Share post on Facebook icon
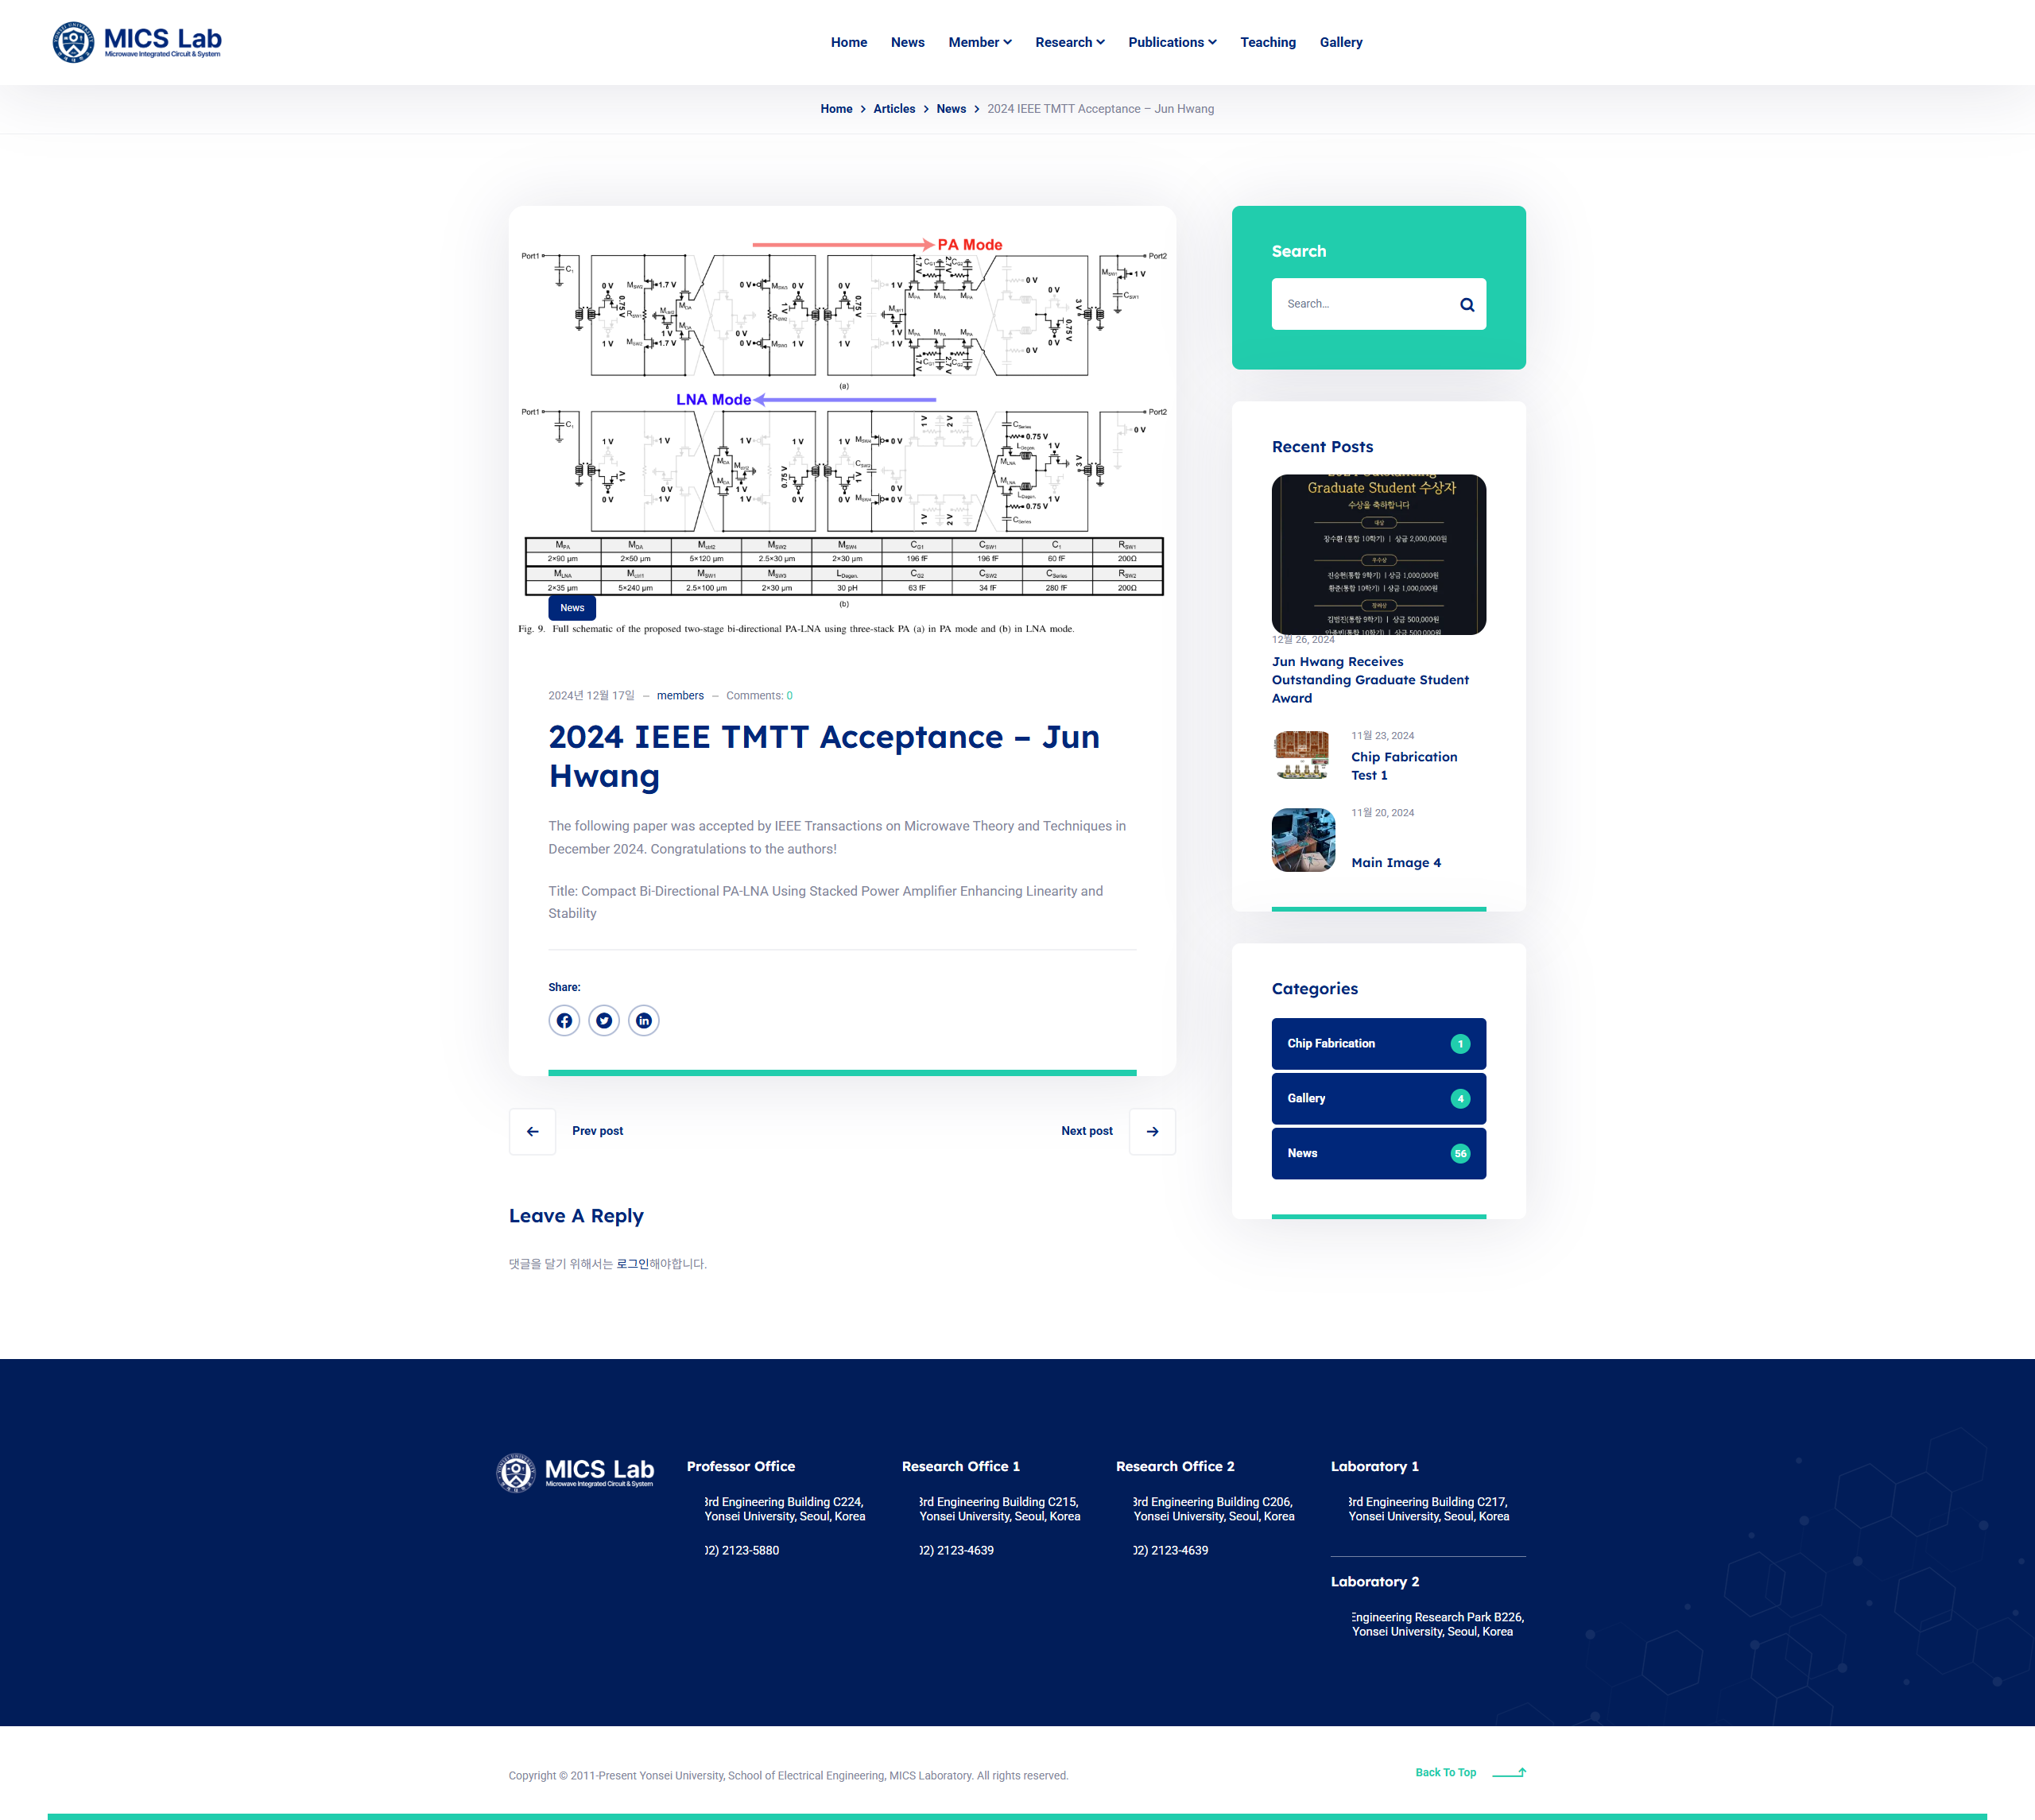2035x1820 pixels. pos(564,1020)
